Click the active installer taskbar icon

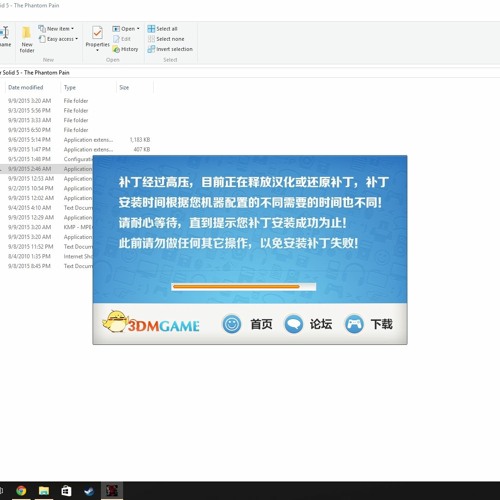coord(112,491)
